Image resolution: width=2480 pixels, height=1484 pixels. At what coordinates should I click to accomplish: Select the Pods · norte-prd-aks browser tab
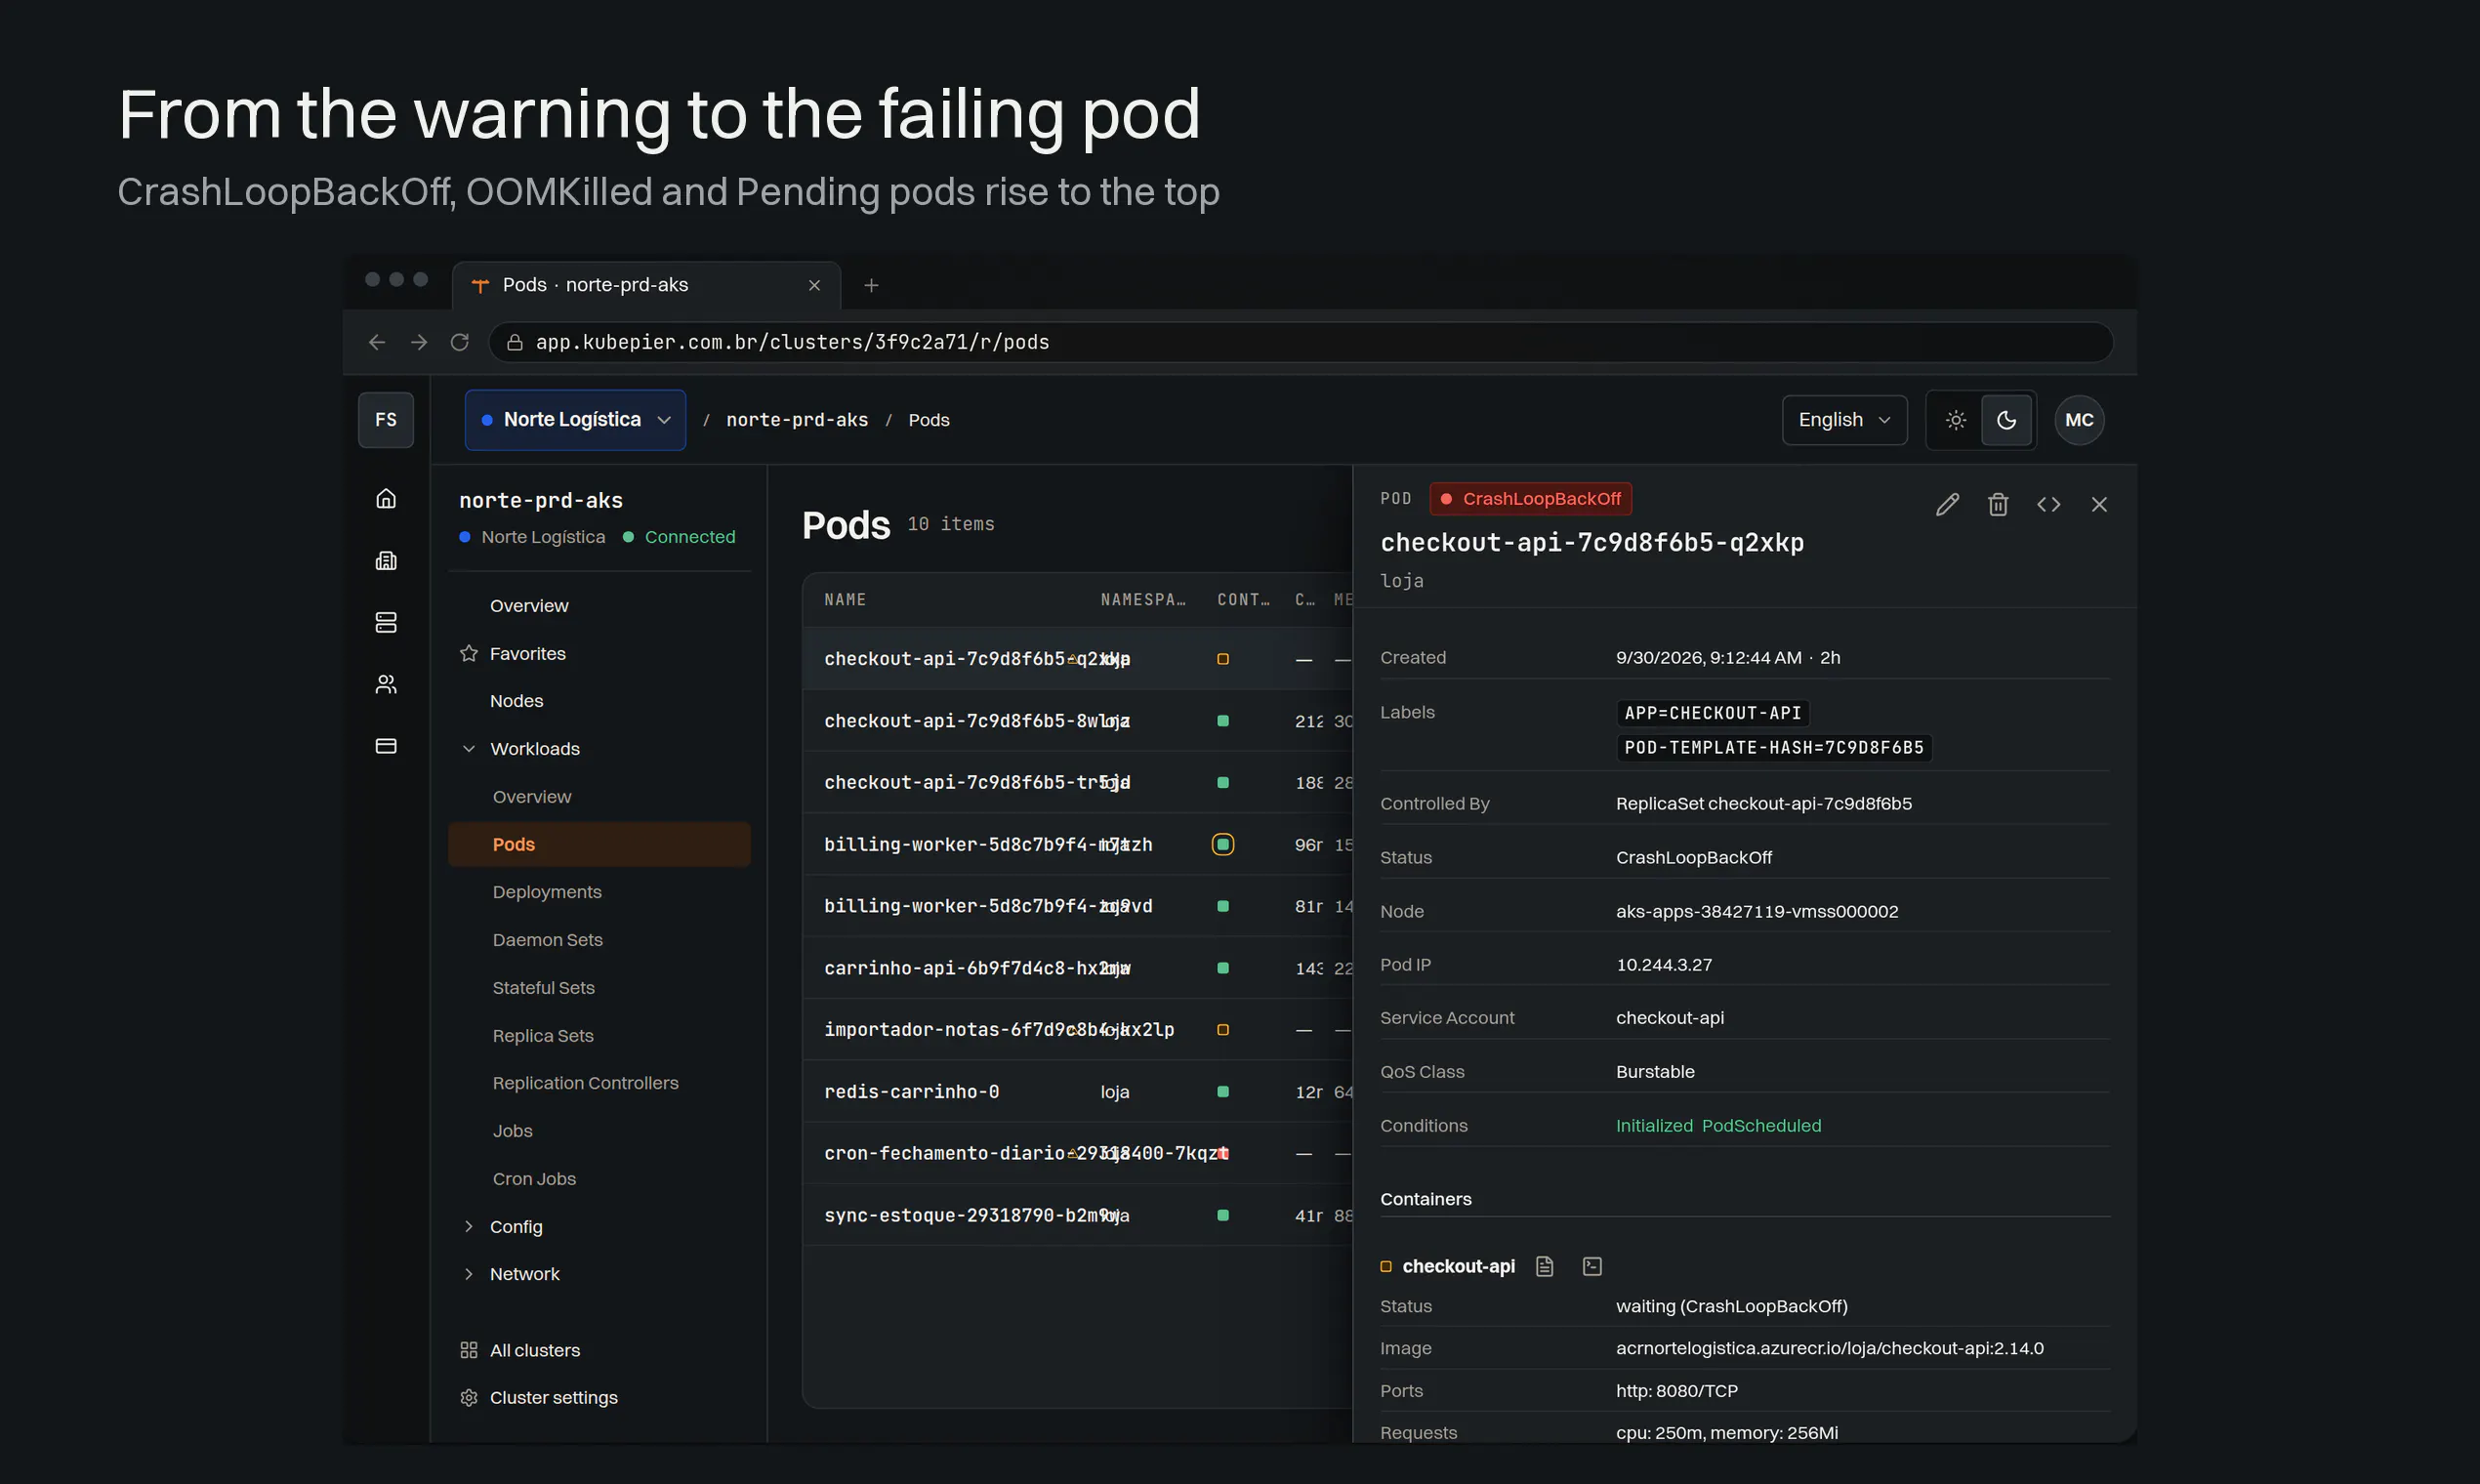646,285
